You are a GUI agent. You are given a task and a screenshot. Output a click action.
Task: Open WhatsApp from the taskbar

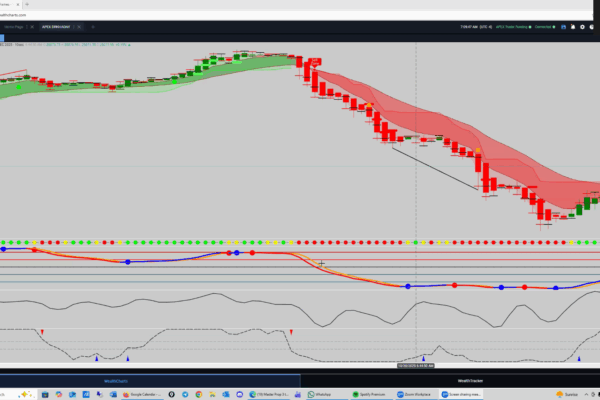tap(319, 394)
